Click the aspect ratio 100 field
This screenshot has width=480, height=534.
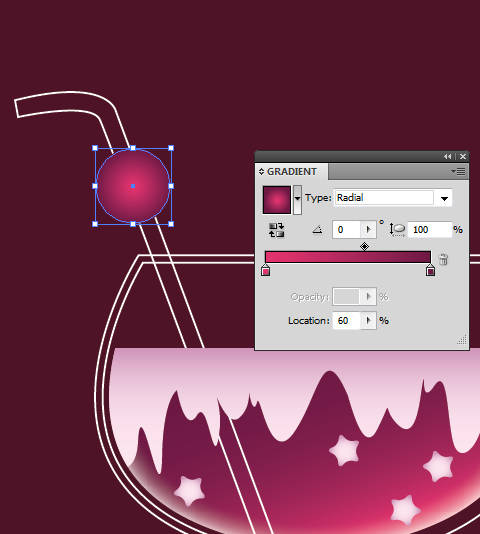[430, 230]
